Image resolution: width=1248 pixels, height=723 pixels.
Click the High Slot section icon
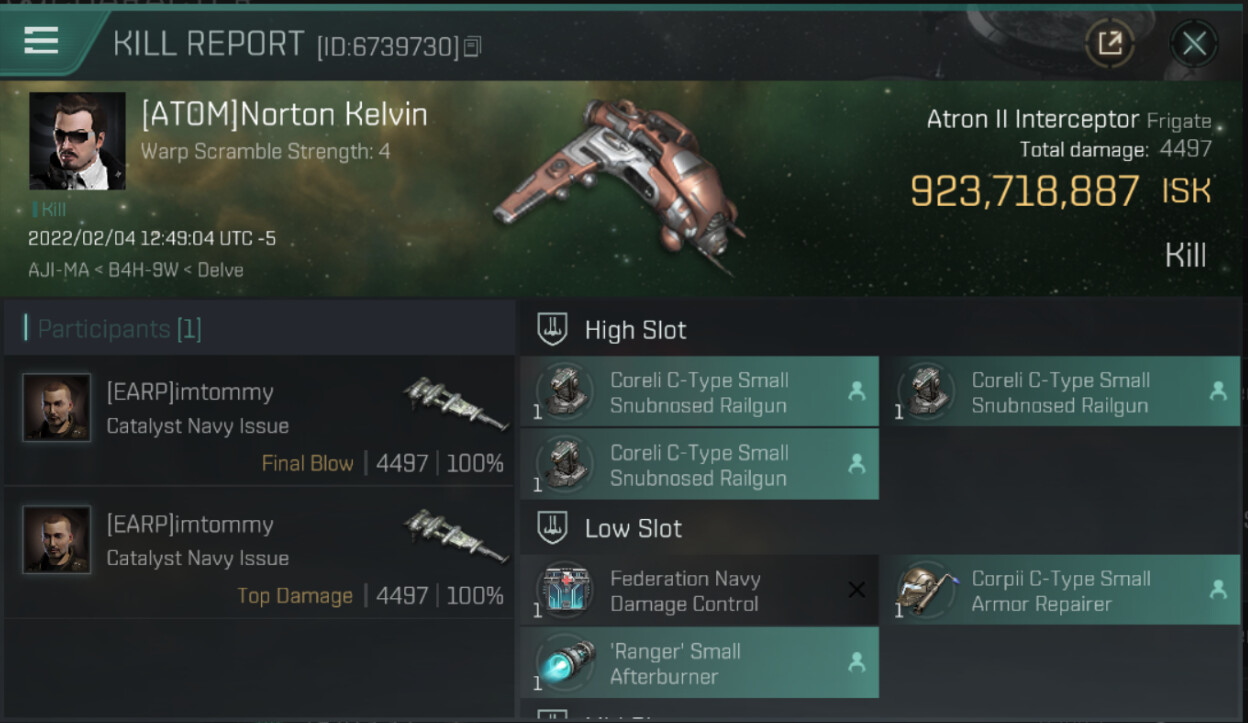(553, 329)
